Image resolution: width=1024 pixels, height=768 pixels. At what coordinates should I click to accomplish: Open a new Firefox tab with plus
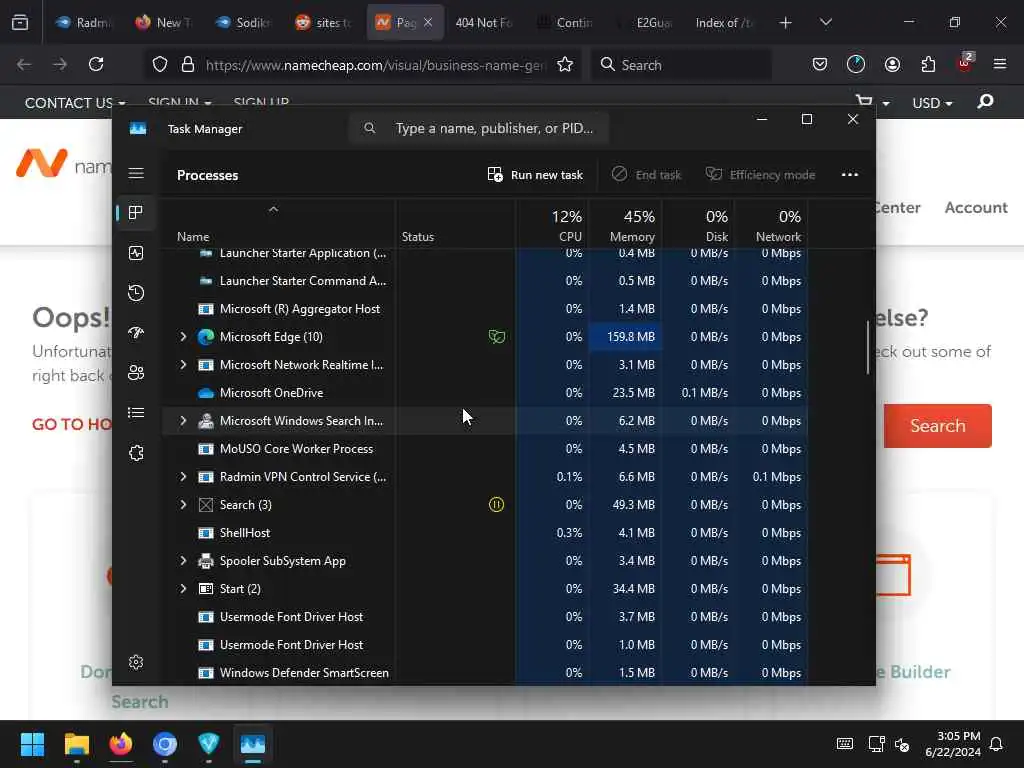(786, 23)
